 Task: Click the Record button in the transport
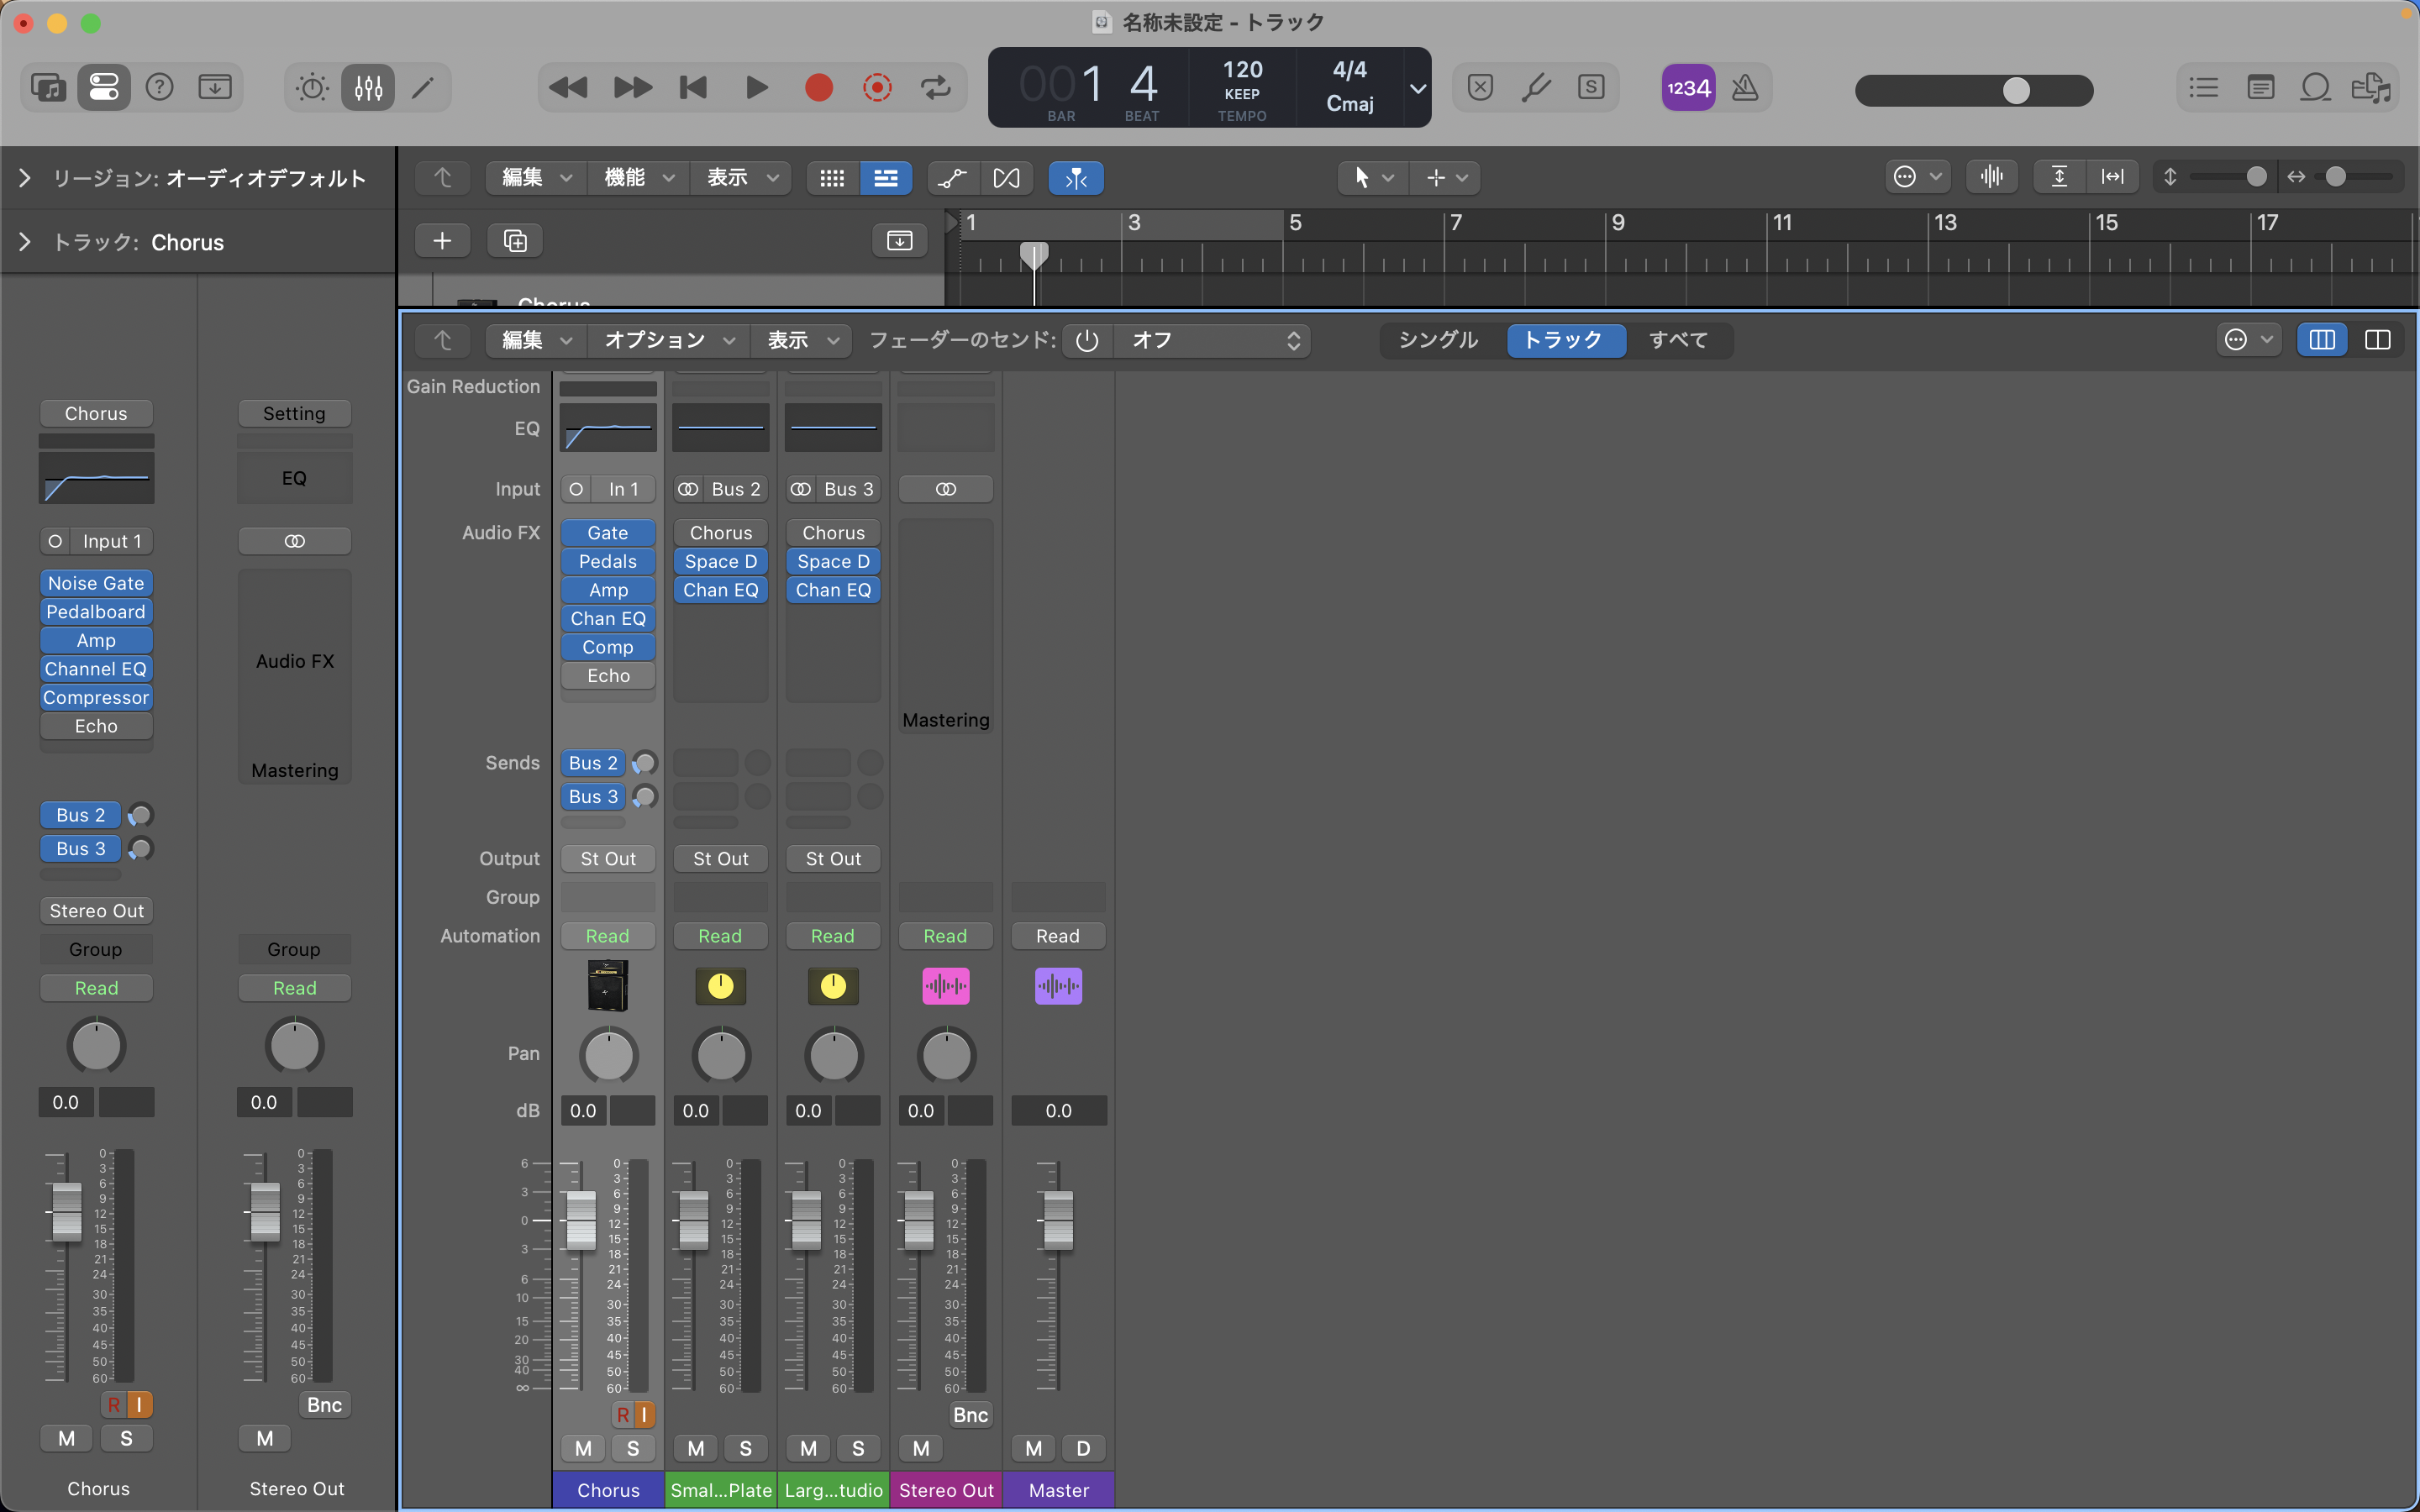click(x=818, y=88)
